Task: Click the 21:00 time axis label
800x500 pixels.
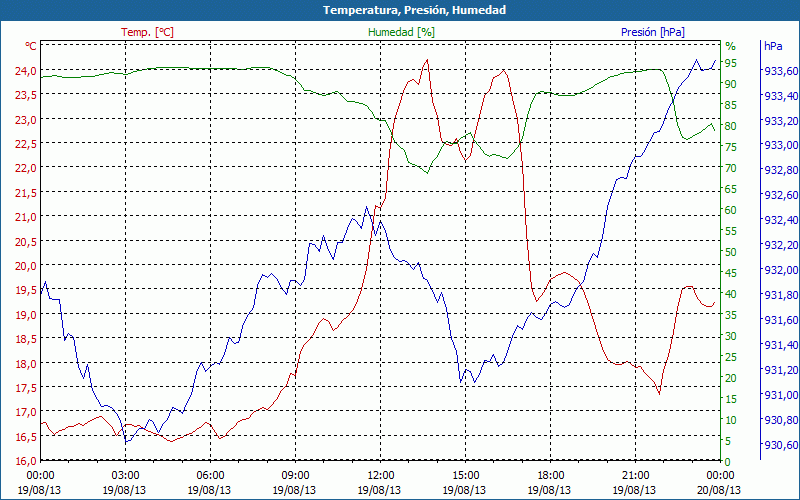Action: click(636, 476)
